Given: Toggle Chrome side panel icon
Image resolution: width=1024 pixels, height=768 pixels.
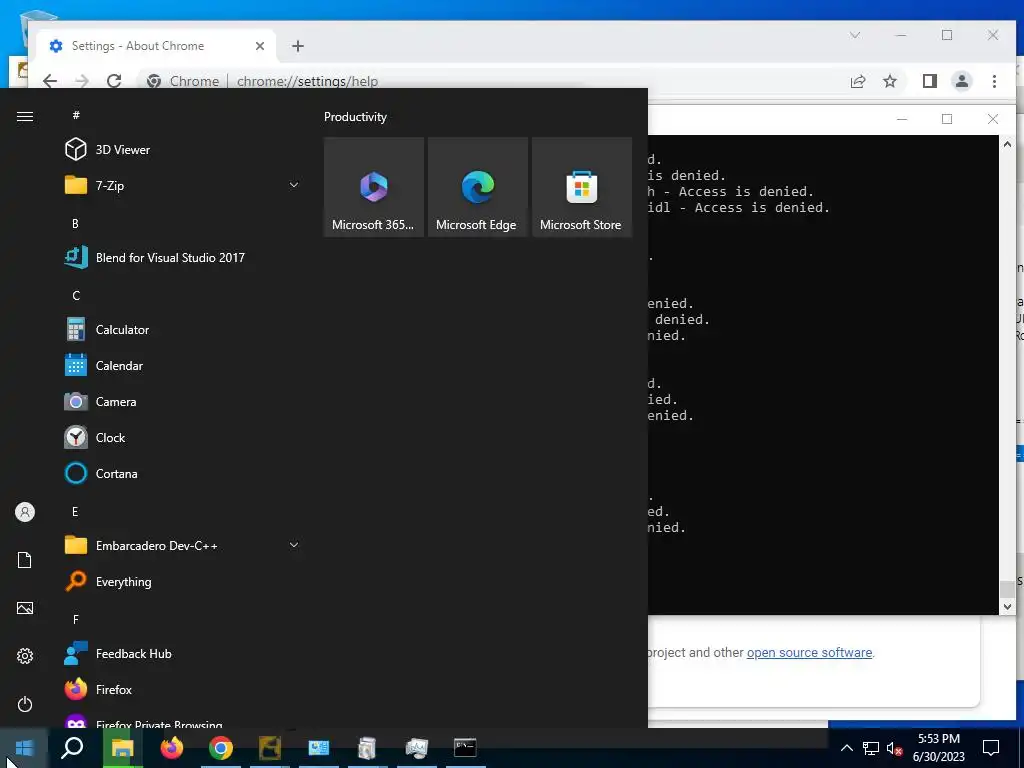Looking at the screenshot, I should coord(929,81).
